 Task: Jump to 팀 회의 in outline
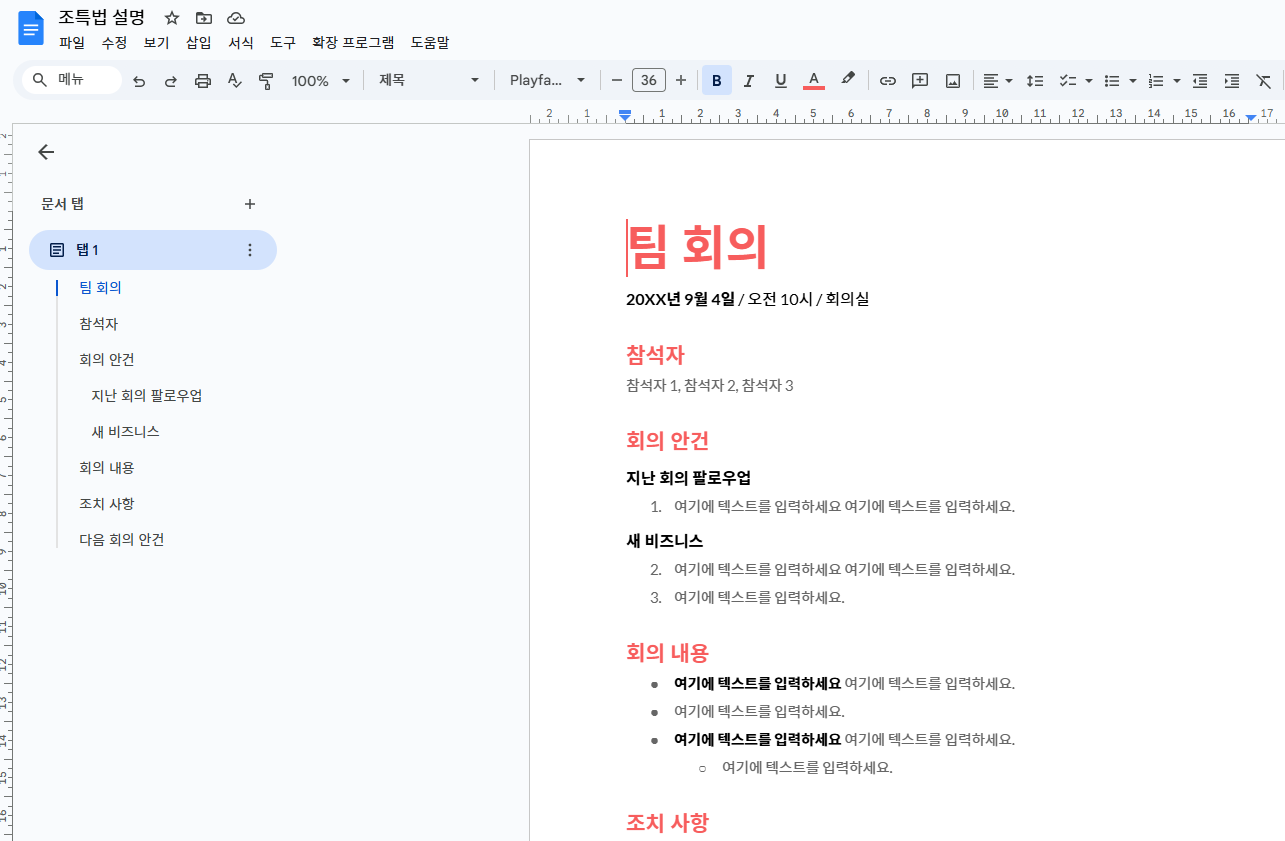100,288
